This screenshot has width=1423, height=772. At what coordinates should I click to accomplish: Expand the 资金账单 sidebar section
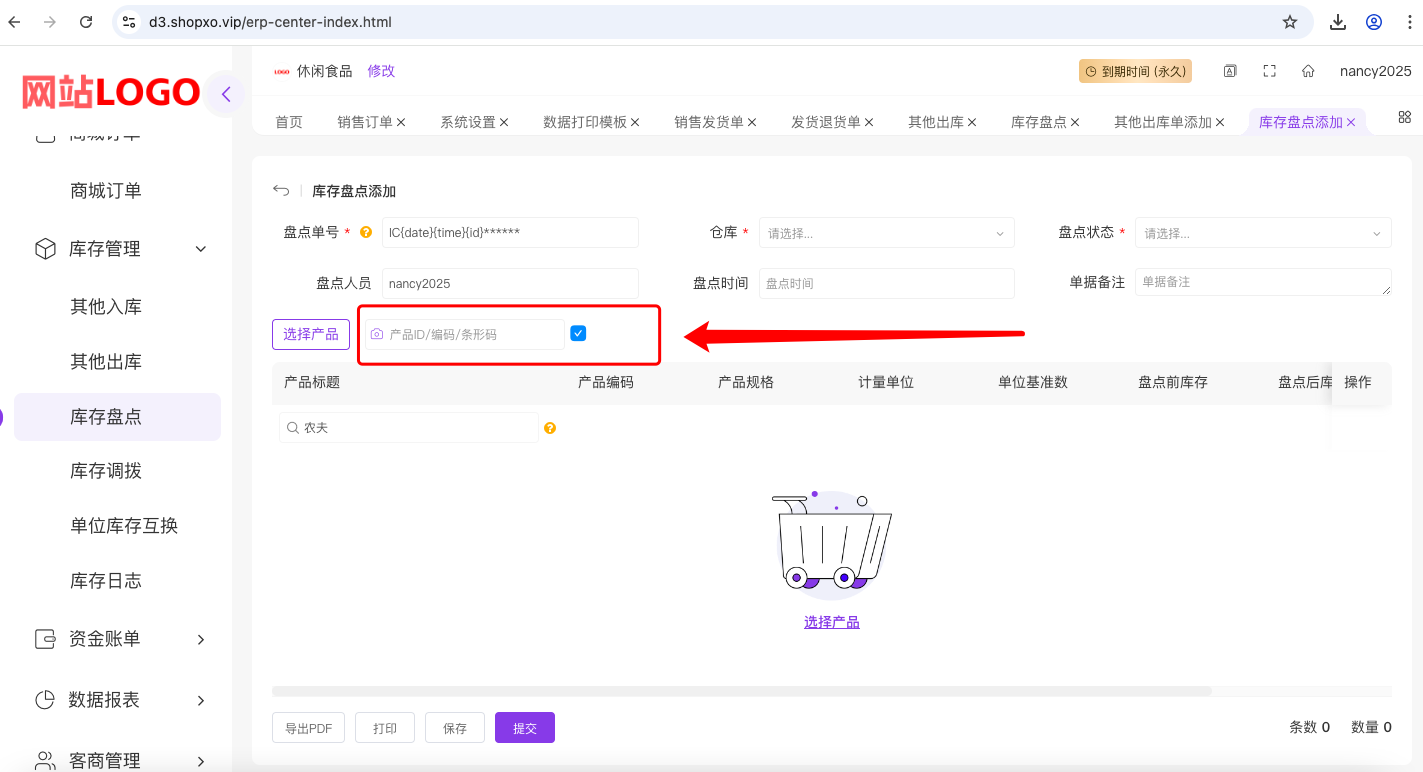[200, 639]
